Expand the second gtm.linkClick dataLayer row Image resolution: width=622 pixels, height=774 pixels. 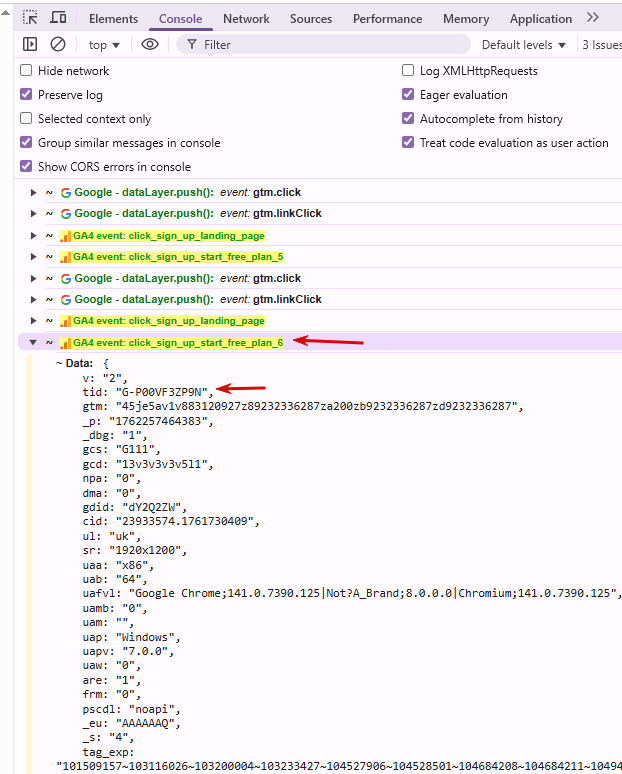click(x=33, y=300)
